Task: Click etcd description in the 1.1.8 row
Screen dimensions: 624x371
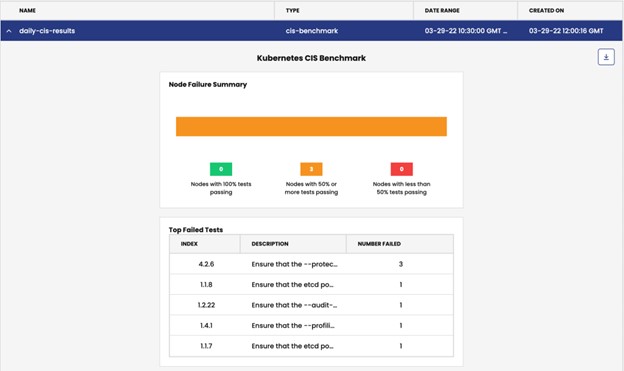Action: 292,285
